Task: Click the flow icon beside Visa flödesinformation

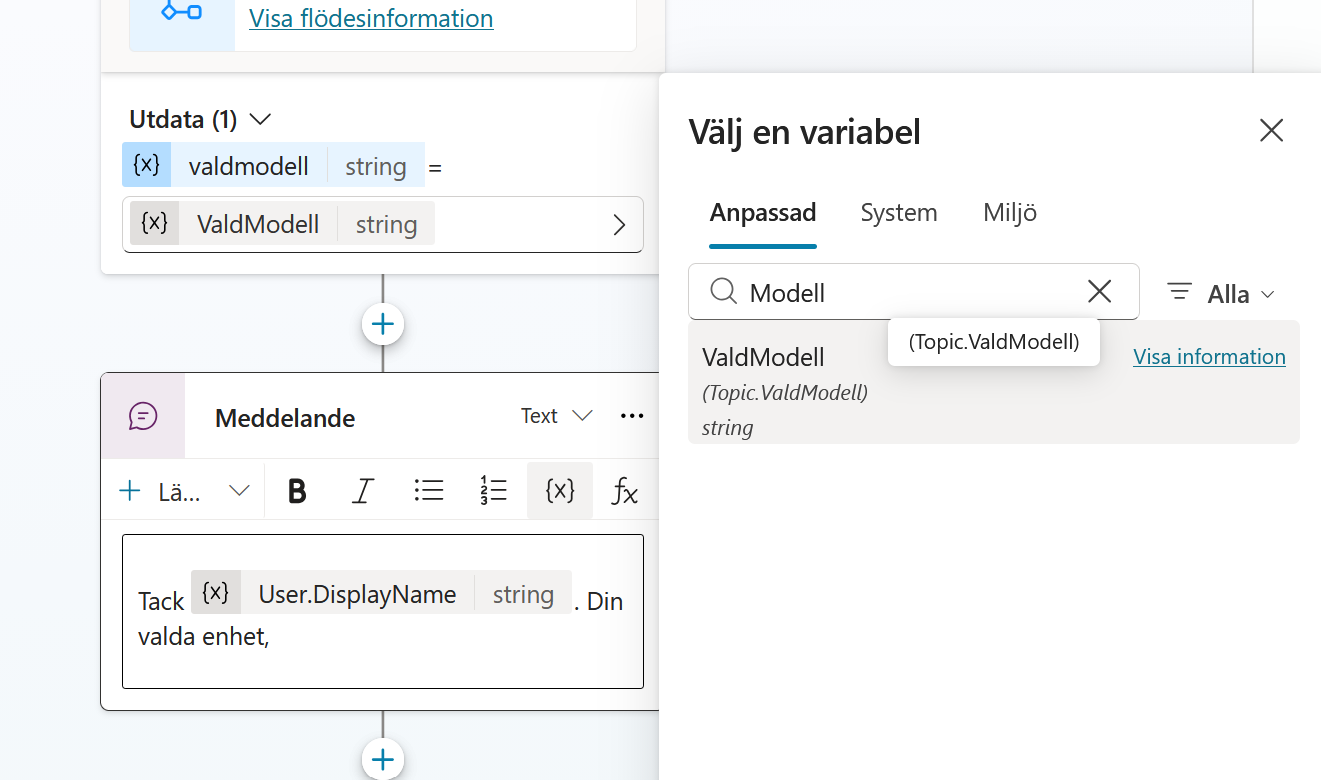Action: pos(182,12)
